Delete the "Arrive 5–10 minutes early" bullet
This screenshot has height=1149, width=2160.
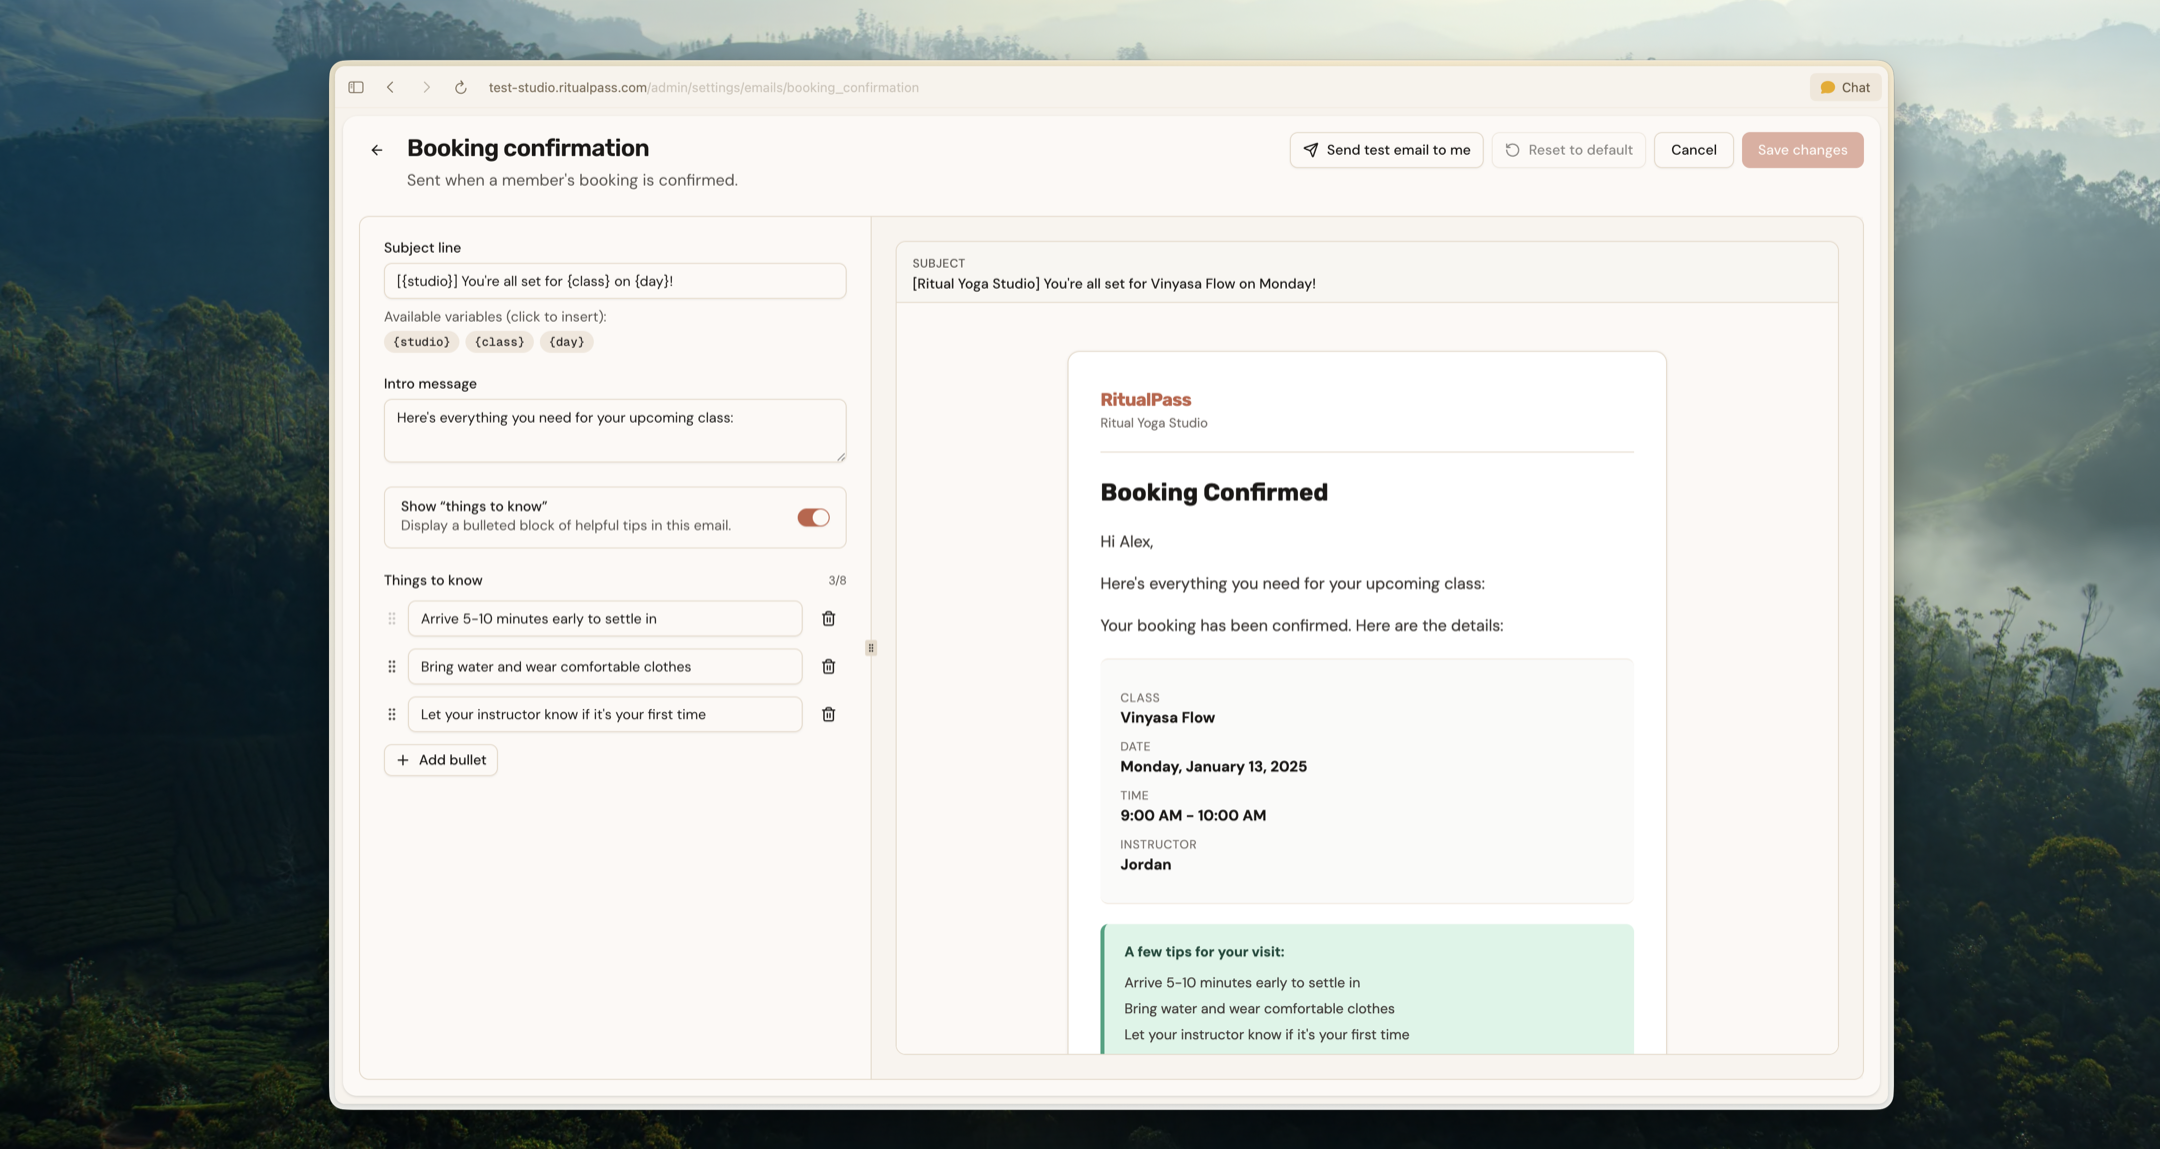(x=828, y=619)
